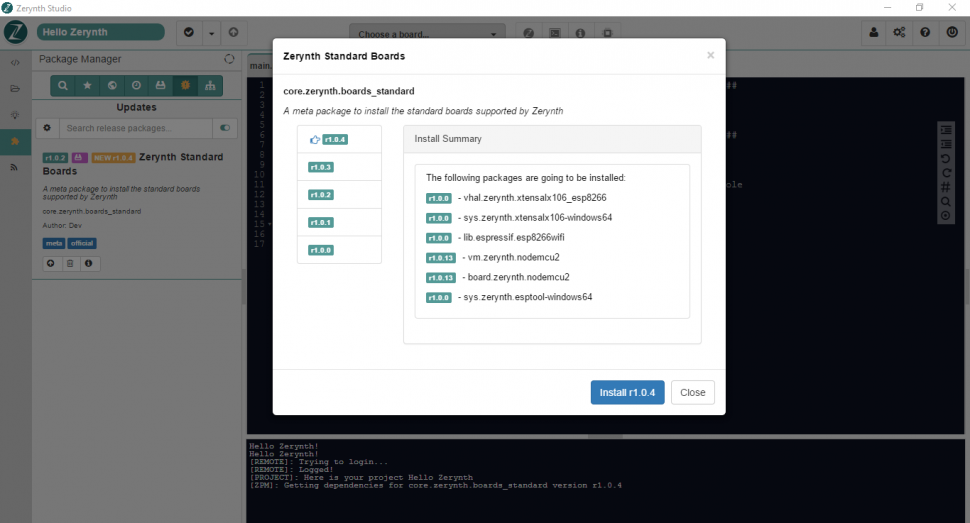The image size is (970, 523).
Task: Open the help question mark icon
Action: click(925, 32)
